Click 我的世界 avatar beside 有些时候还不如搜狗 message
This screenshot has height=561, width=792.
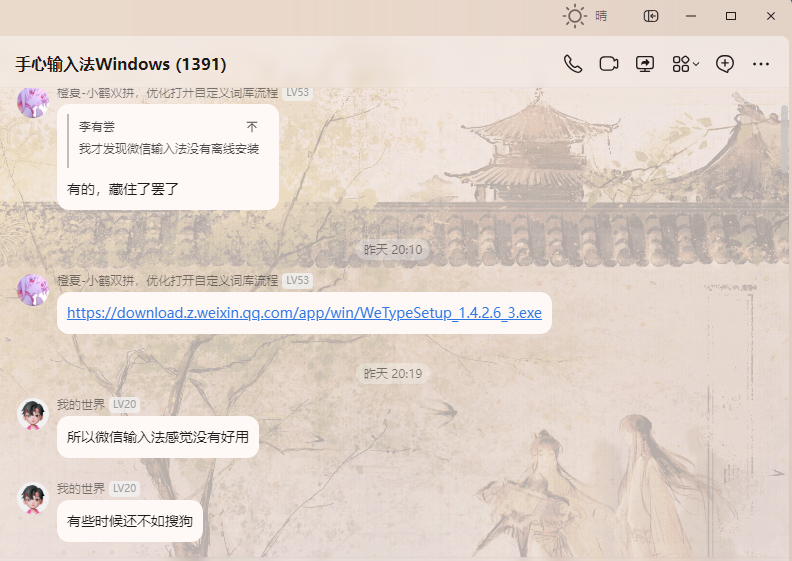[x=33, y=498]
